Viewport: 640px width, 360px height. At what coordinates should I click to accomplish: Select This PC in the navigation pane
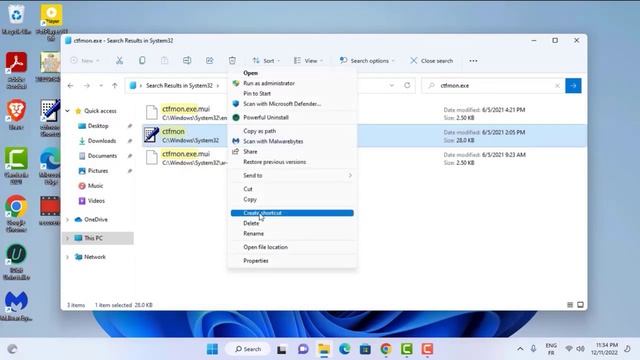click(98, 238)
